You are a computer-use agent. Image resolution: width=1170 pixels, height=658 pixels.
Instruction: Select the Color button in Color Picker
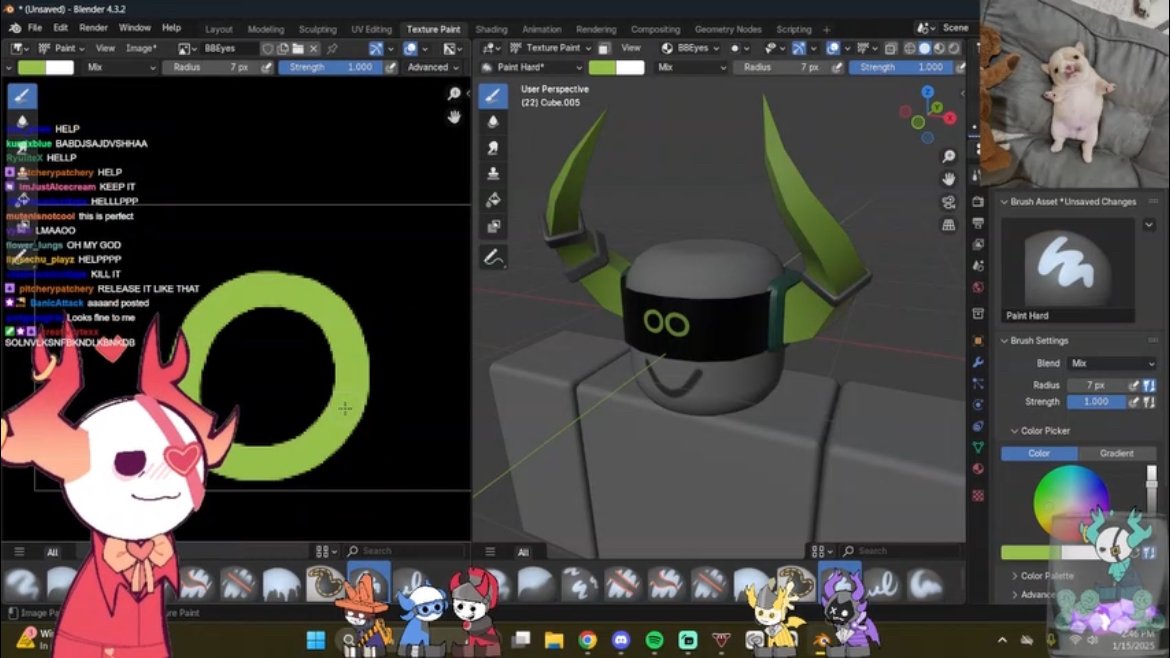tap(1039, 454)
